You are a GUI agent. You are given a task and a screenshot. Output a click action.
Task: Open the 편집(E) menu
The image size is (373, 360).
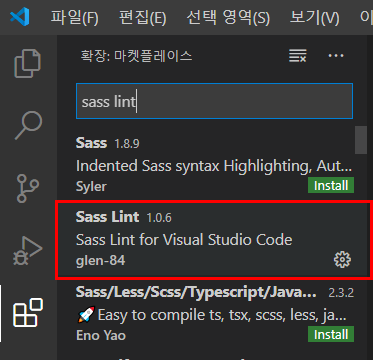(x=142, y=17)
